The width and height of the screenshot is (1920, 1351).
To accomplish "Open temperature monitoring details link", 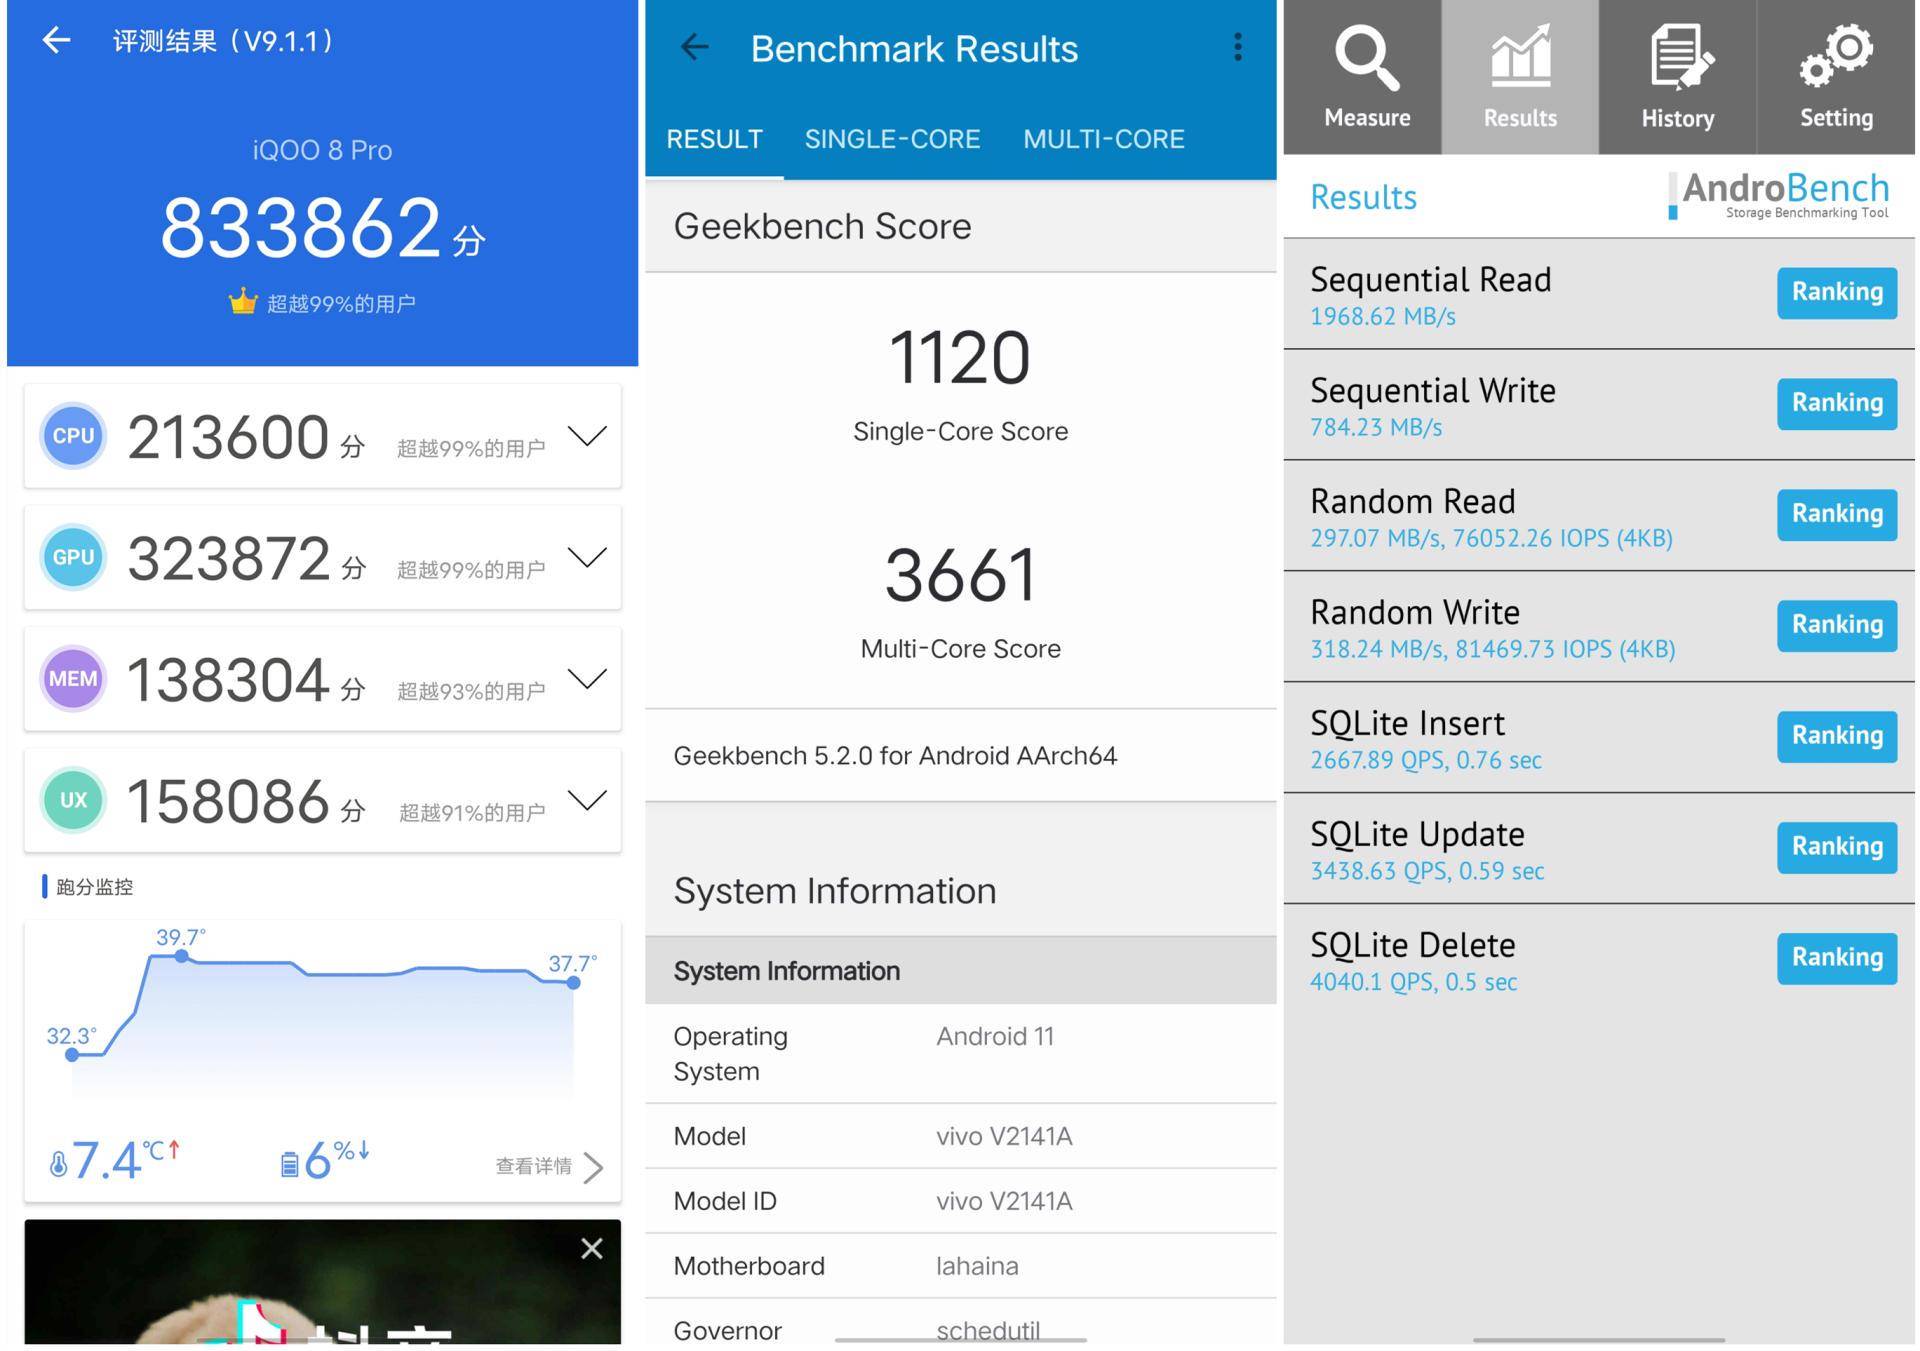I will [549, 1166].
